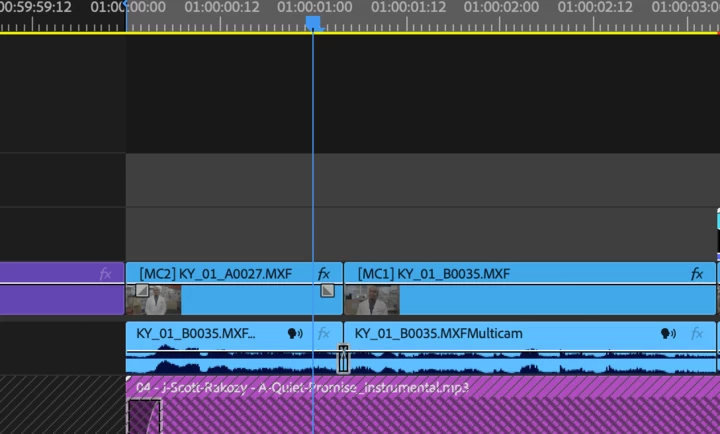Image resolution: width=720 pixels, height=434 pixels.
Task: Select end transition icon on MC2 clip
Action: [x=327, y=290]
